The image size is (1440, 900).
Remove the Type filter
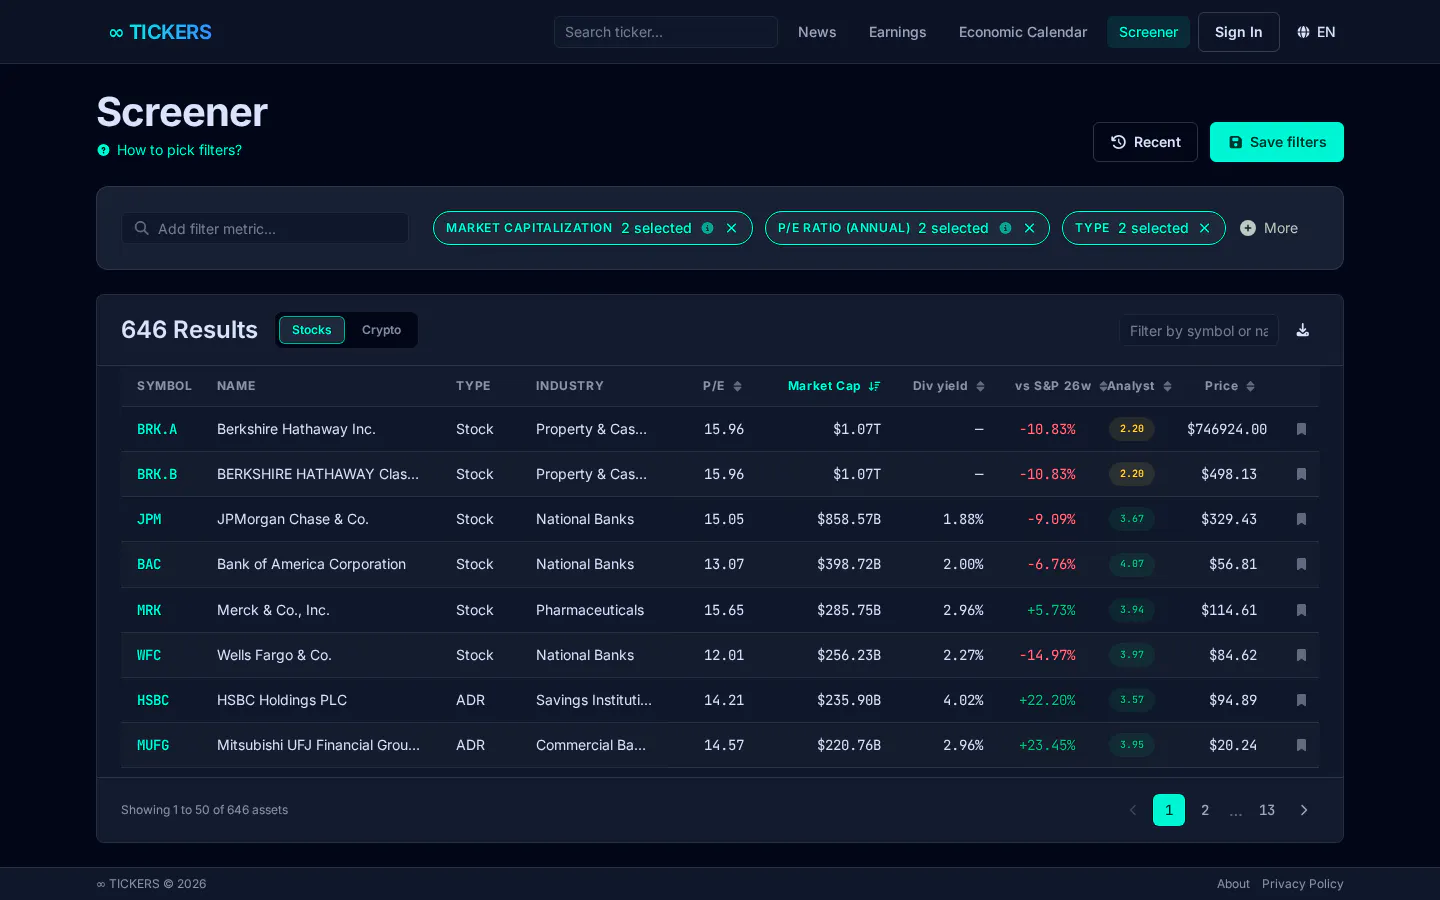click(x=1205, y=228)
